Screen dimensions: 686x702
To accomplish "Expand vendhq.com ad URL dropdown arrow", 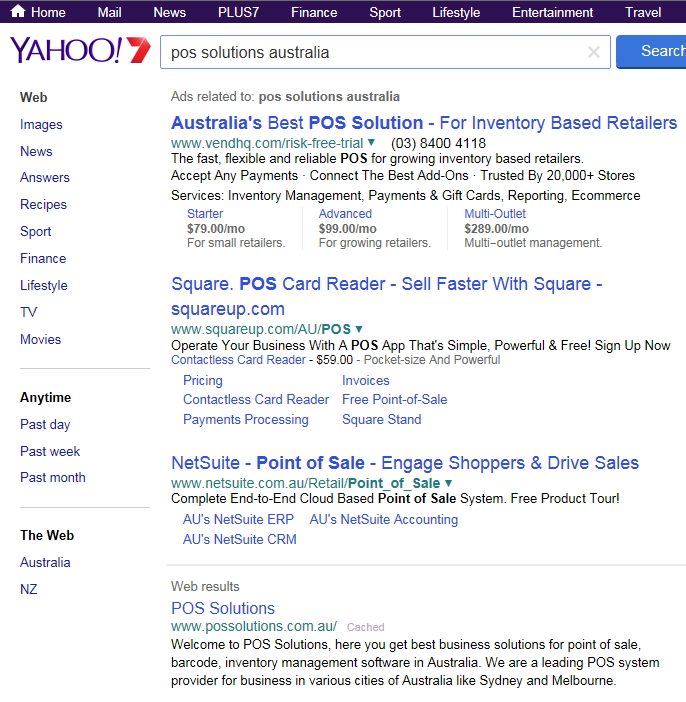I will [x=372, y=143].
